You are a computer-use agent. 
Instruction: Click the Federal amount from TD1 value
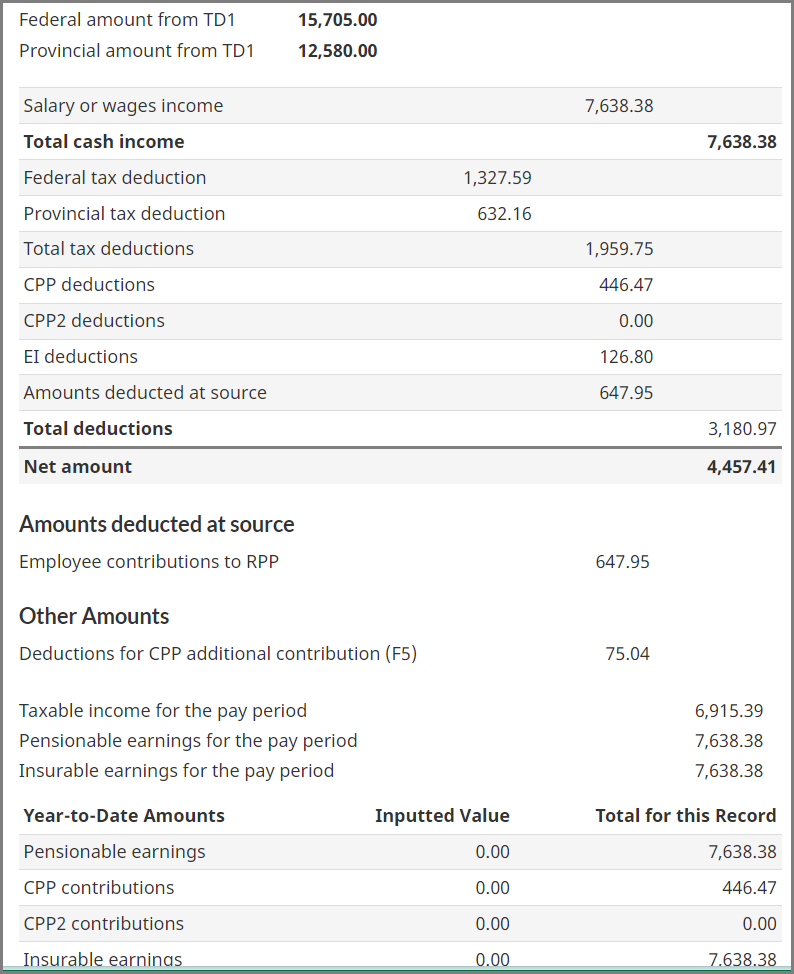point(337,20)
